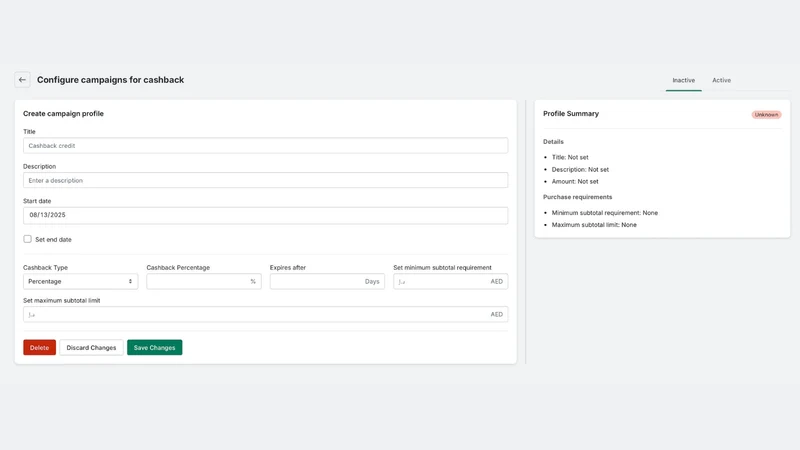Select the 'Title: Not set' summary line
This screenshot has width=800, height=450.
click(x=570, y=157)
